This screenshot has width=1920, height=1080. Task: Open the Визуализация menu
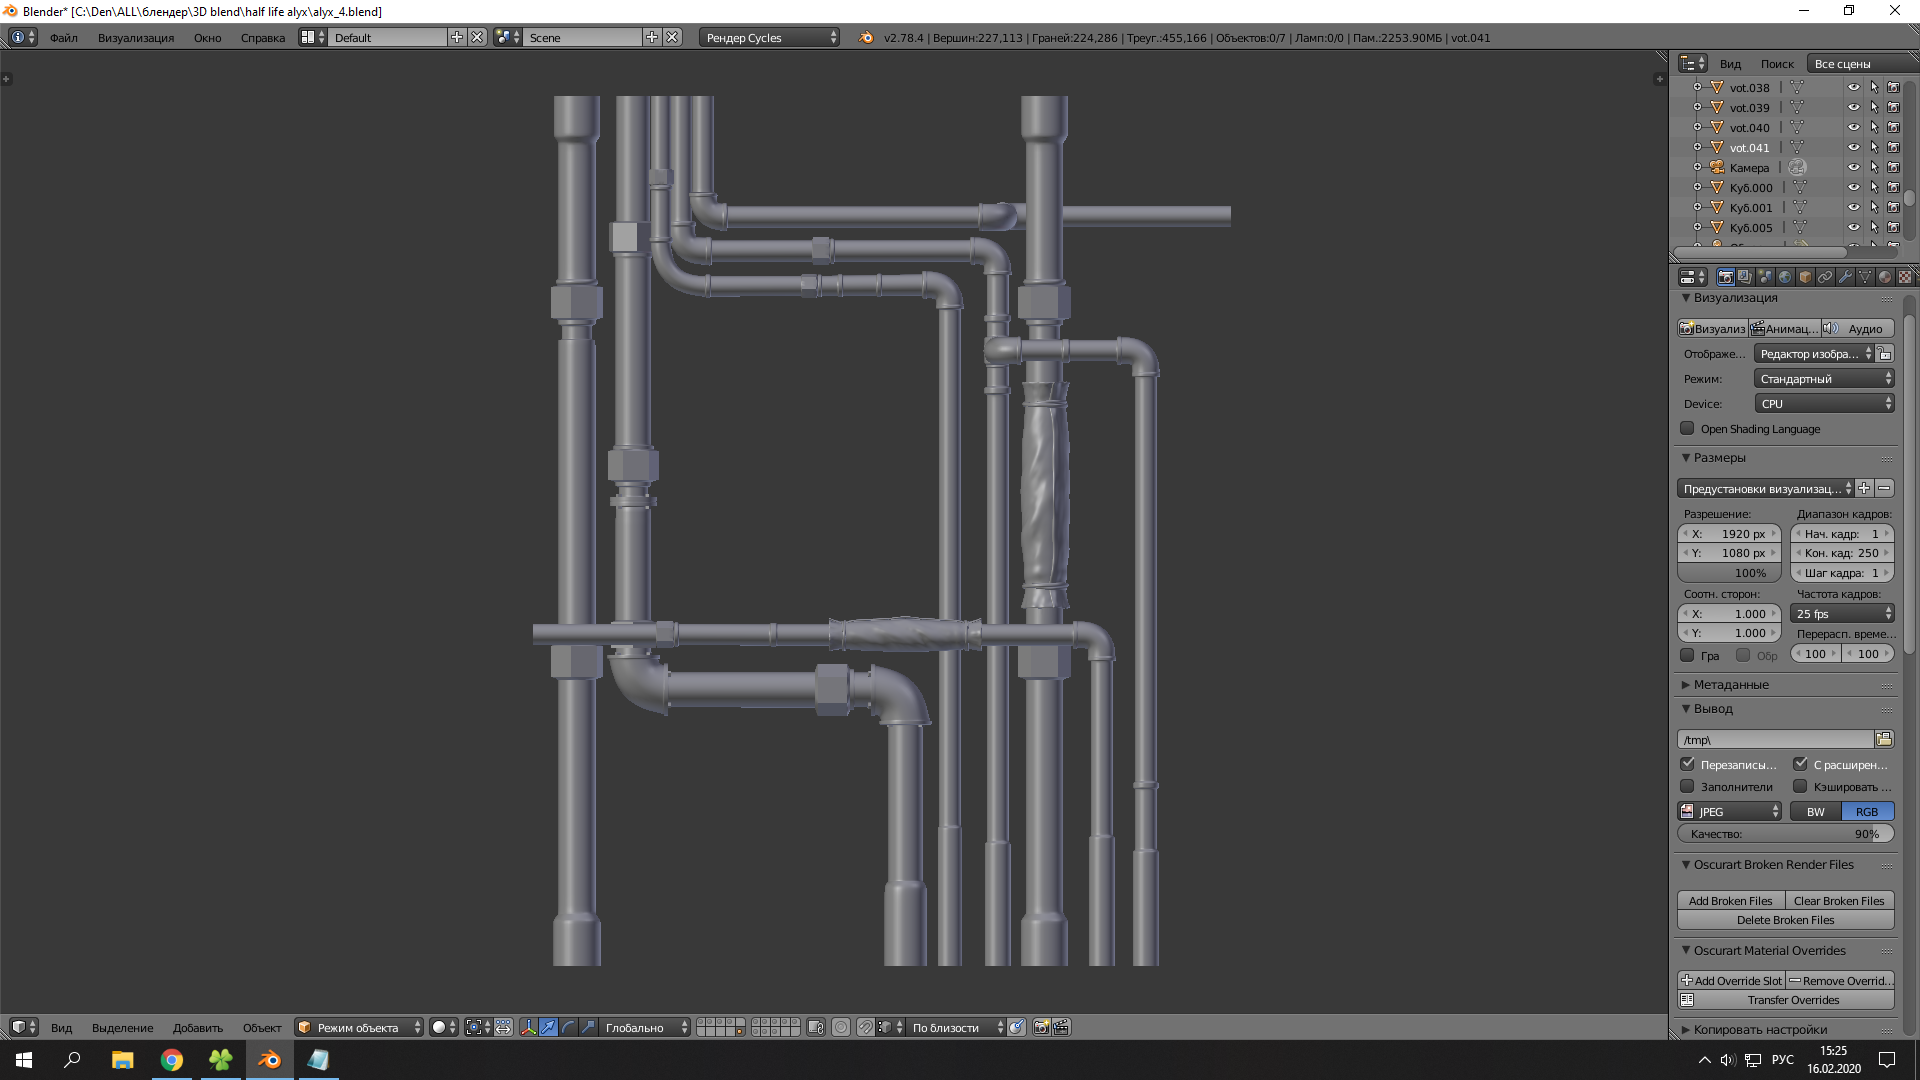pos(135,38)
